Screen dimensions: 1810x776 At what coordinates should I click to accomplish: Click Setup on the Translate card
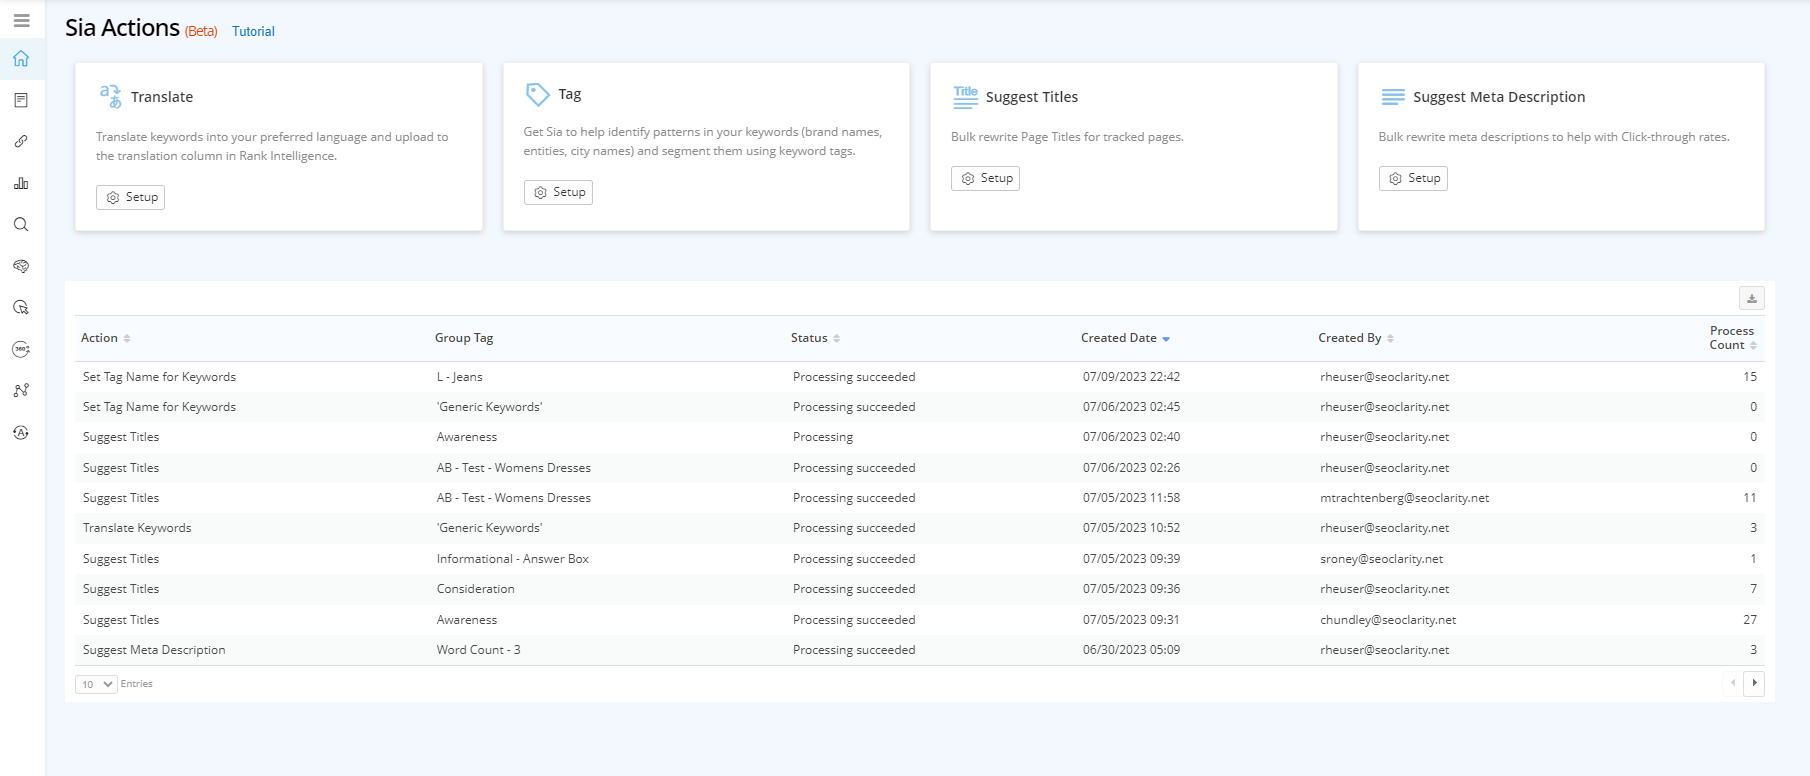tap(131, 197)
